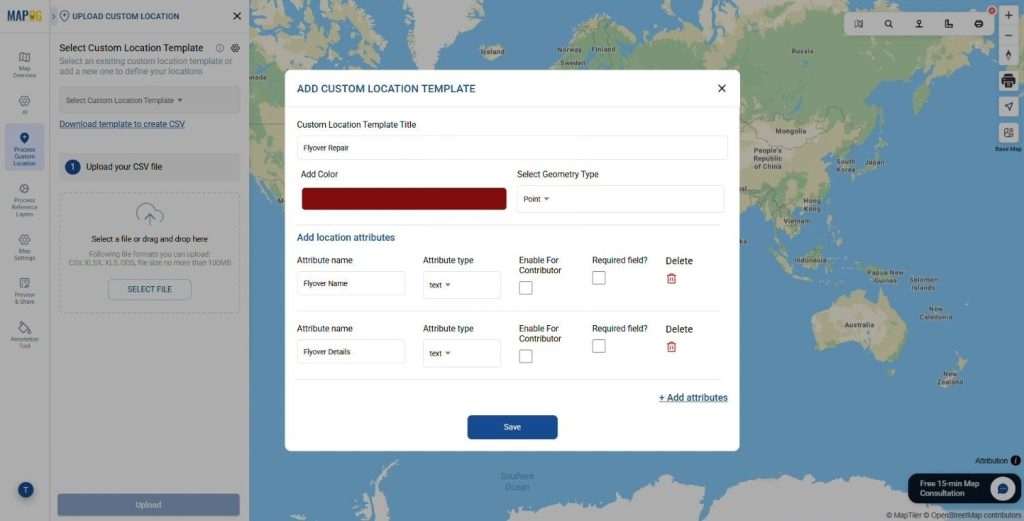Click the pin marker tool in toolbar
Screen dimensions: 1024x521
tap(919, 24)
